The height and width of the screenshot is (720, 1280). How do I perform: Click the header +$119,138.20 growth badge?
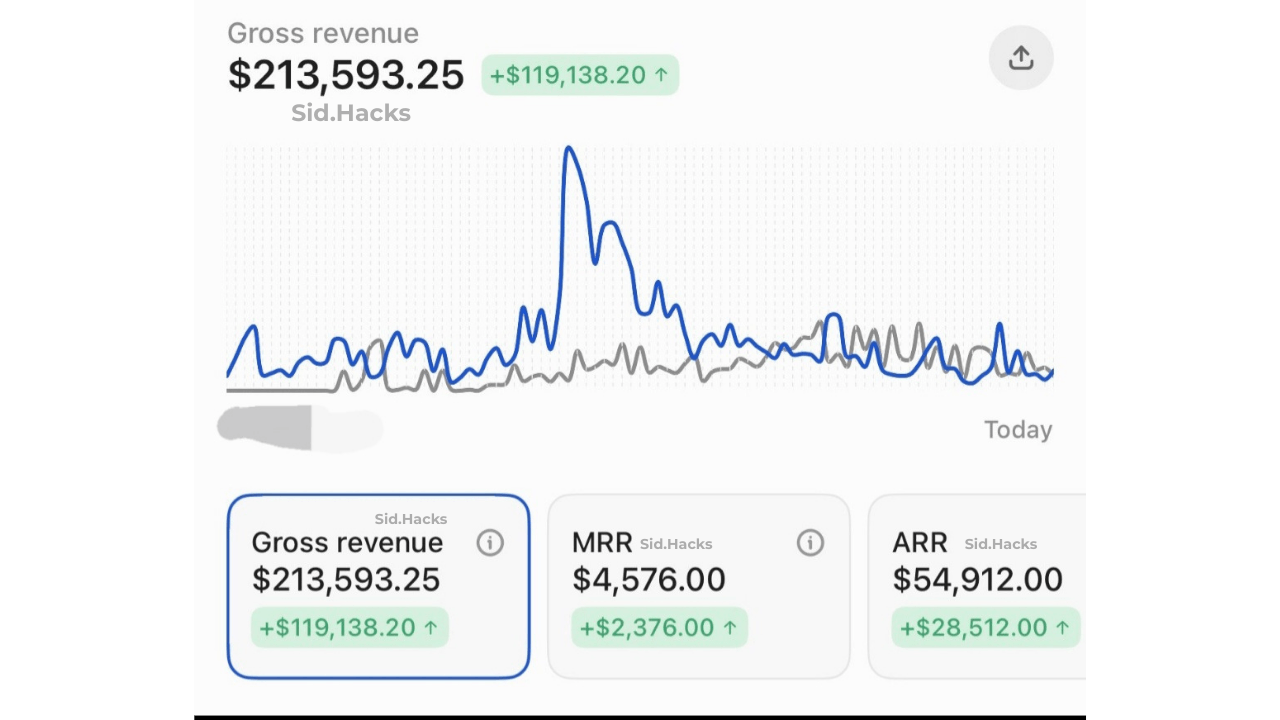[580, 75]
